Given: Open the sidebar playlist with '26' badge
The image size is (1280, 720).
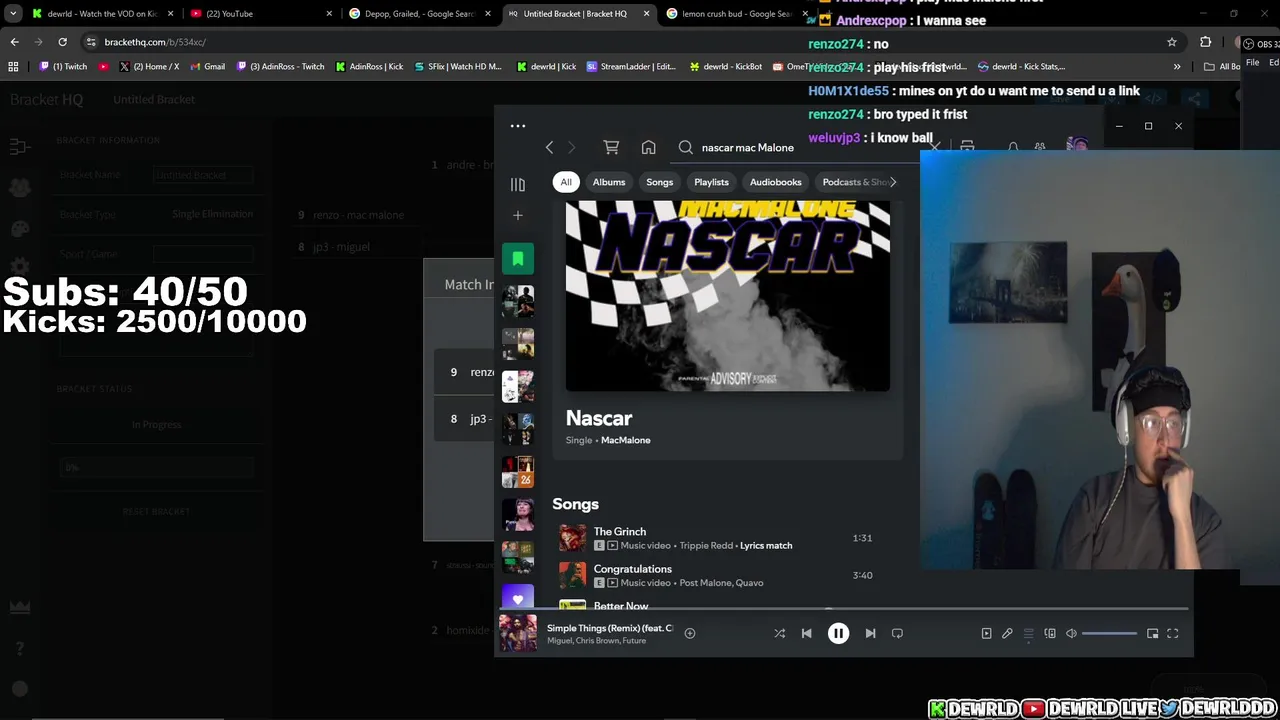Looking at the screenshot, I should tap(517, 472).
